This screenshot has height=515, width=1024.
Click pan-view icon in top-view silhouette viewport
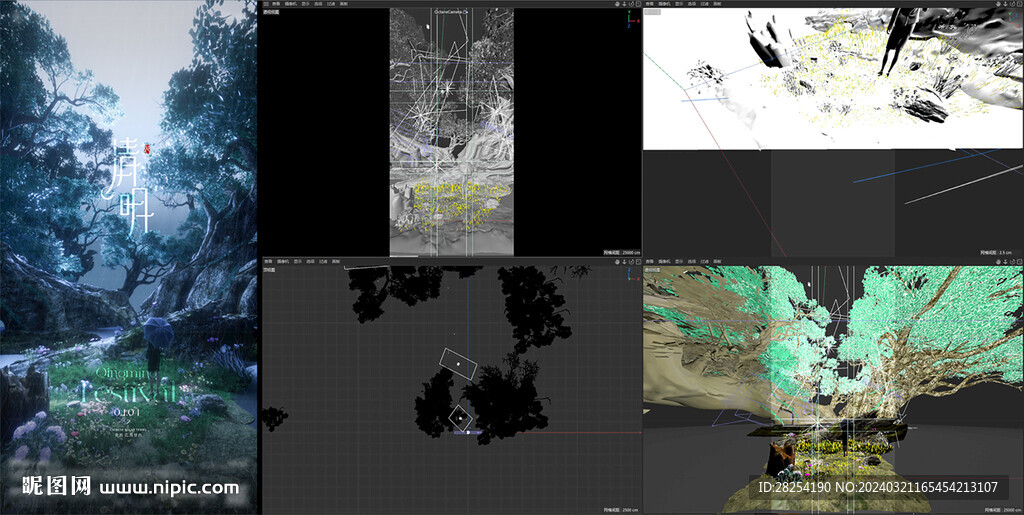tap(617, 261)
